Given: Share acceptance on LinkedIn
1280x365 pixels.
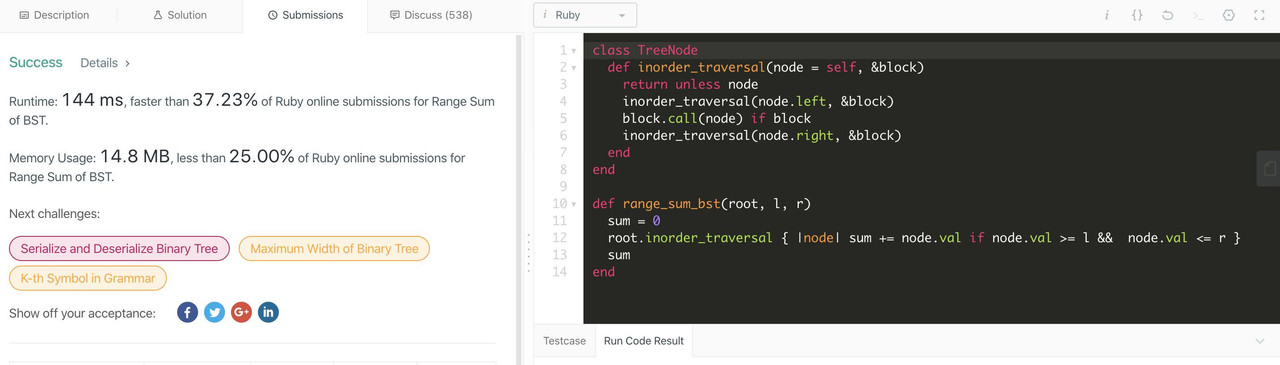Looking at the screenshot, I should click(x=268, y=312).
